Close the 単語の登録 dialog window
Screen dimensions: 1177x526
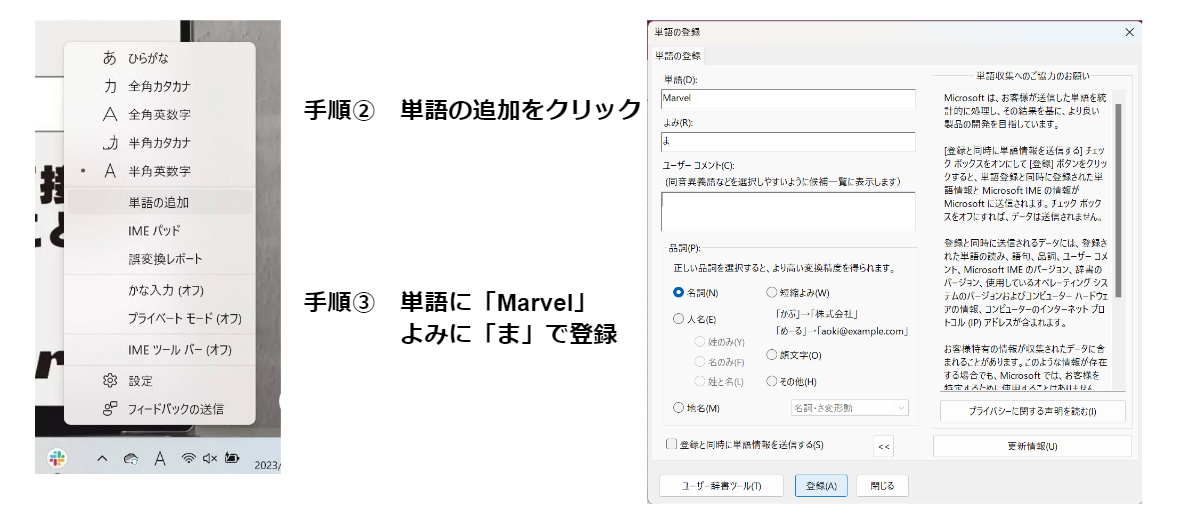1129,32
